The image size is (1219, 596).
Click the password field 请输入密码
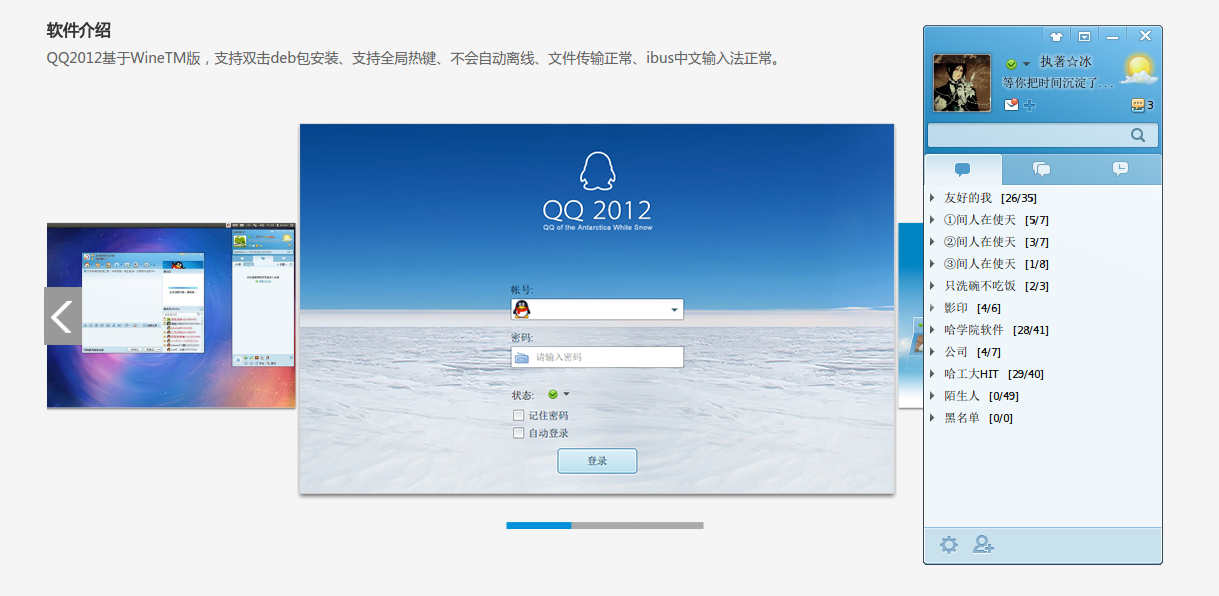597,357
